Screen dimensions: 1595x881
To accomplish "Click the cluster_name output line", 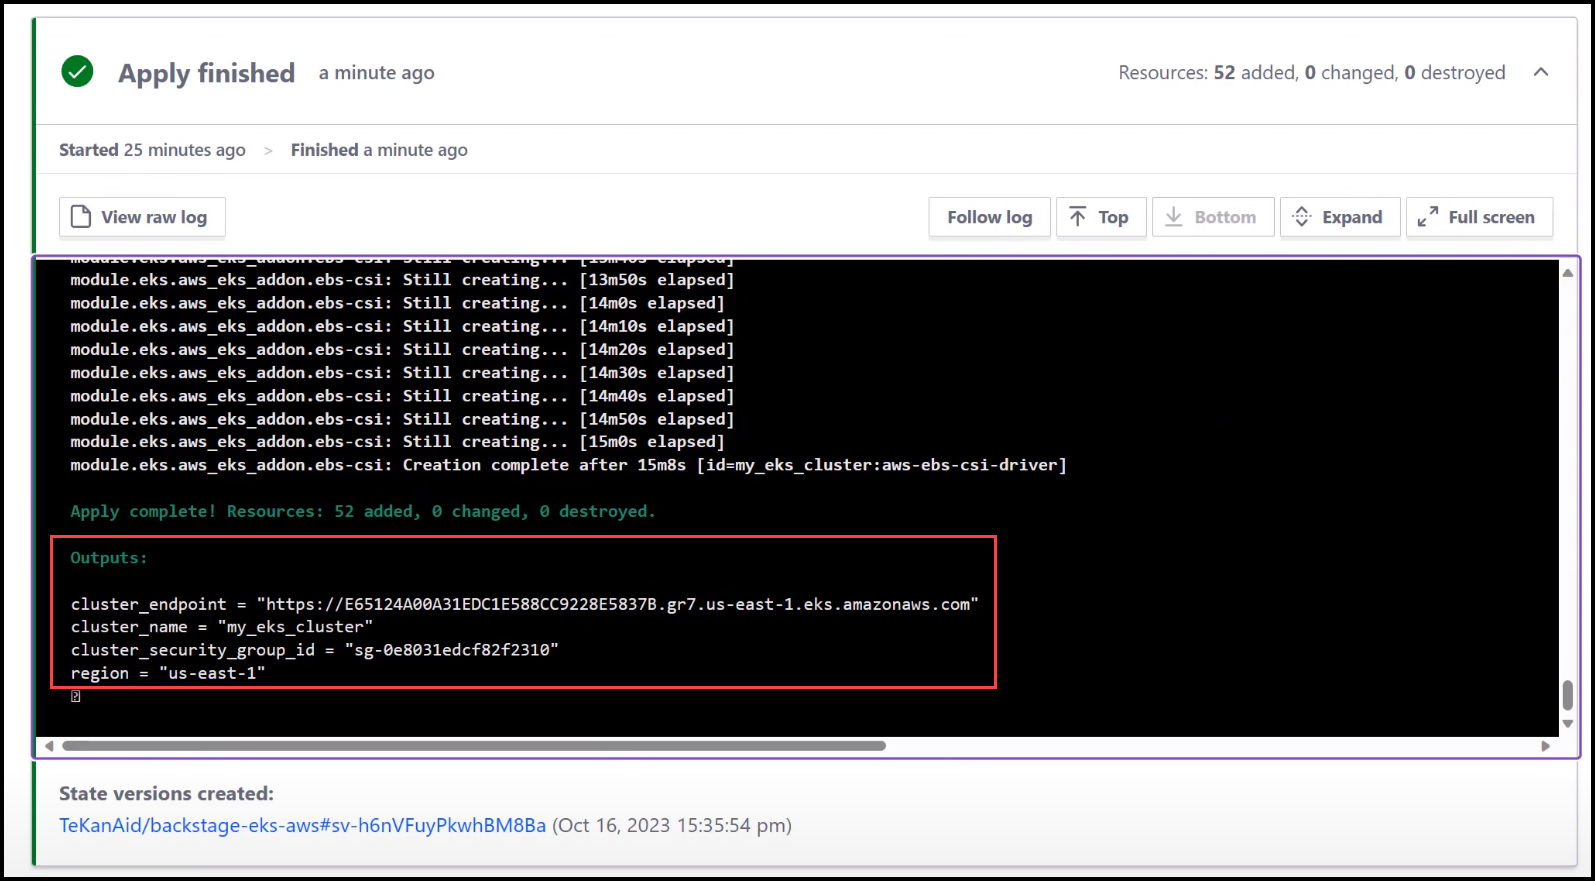I will pyautogui.click(x=222, y=627).
